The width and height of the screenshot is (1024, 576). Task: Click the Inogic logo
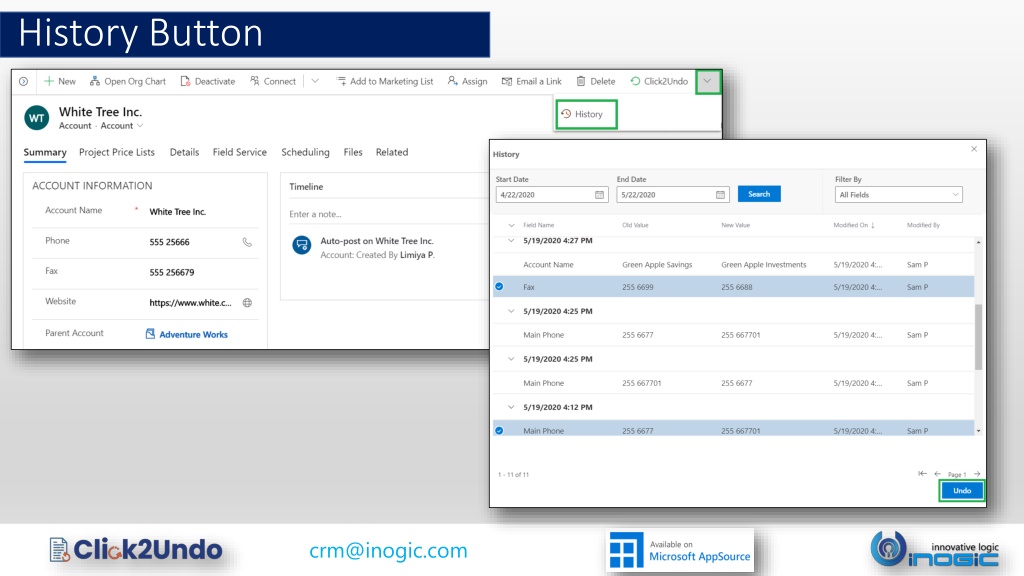coord(935,549)
